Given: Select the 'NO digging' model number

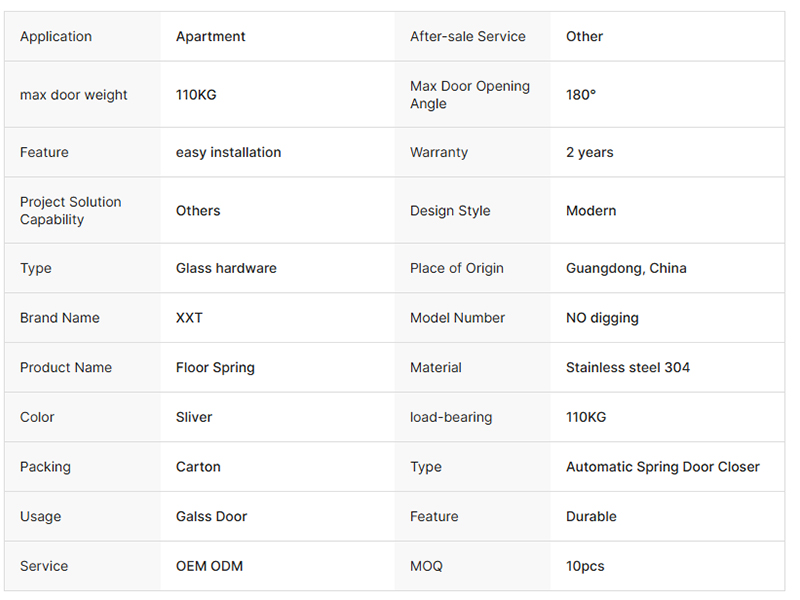Looking at the screenshot, I should (x=602, y=318).
